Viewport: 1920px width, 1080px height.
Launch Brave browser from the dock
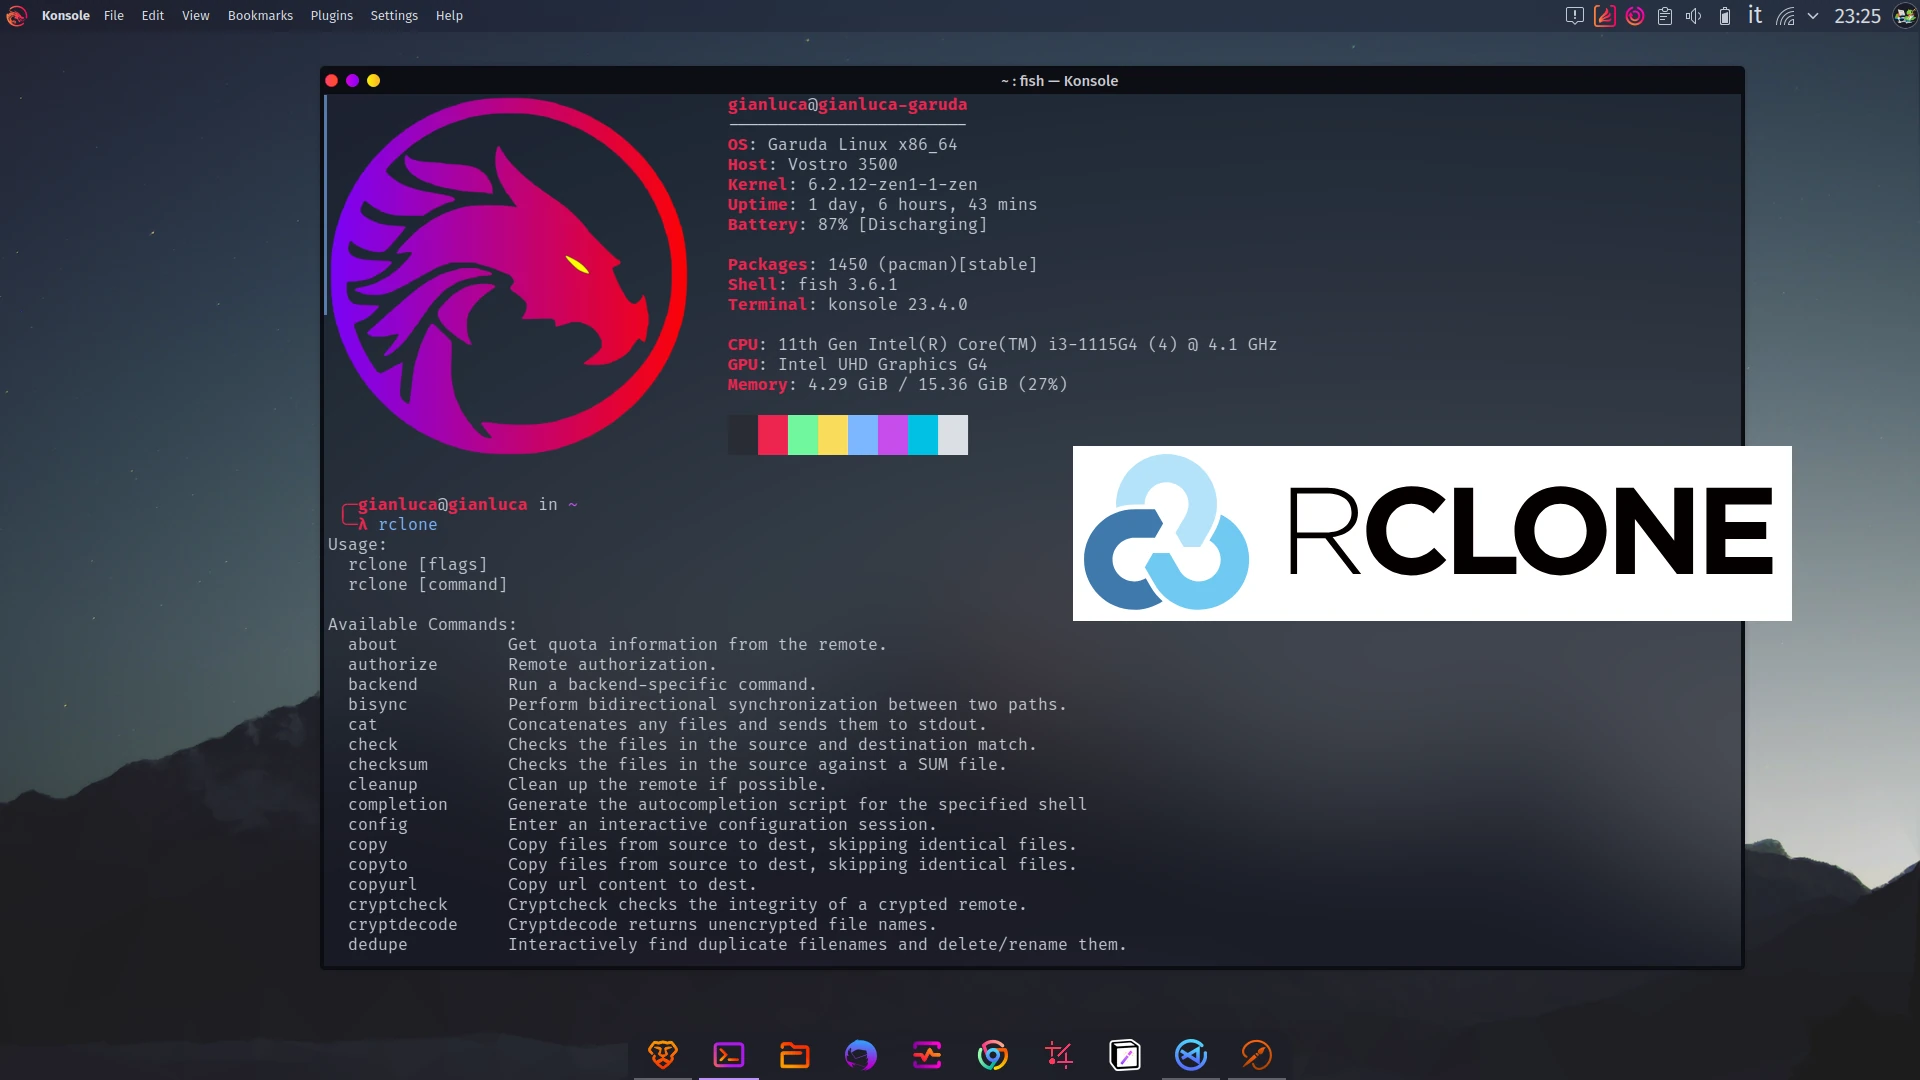661,1054
